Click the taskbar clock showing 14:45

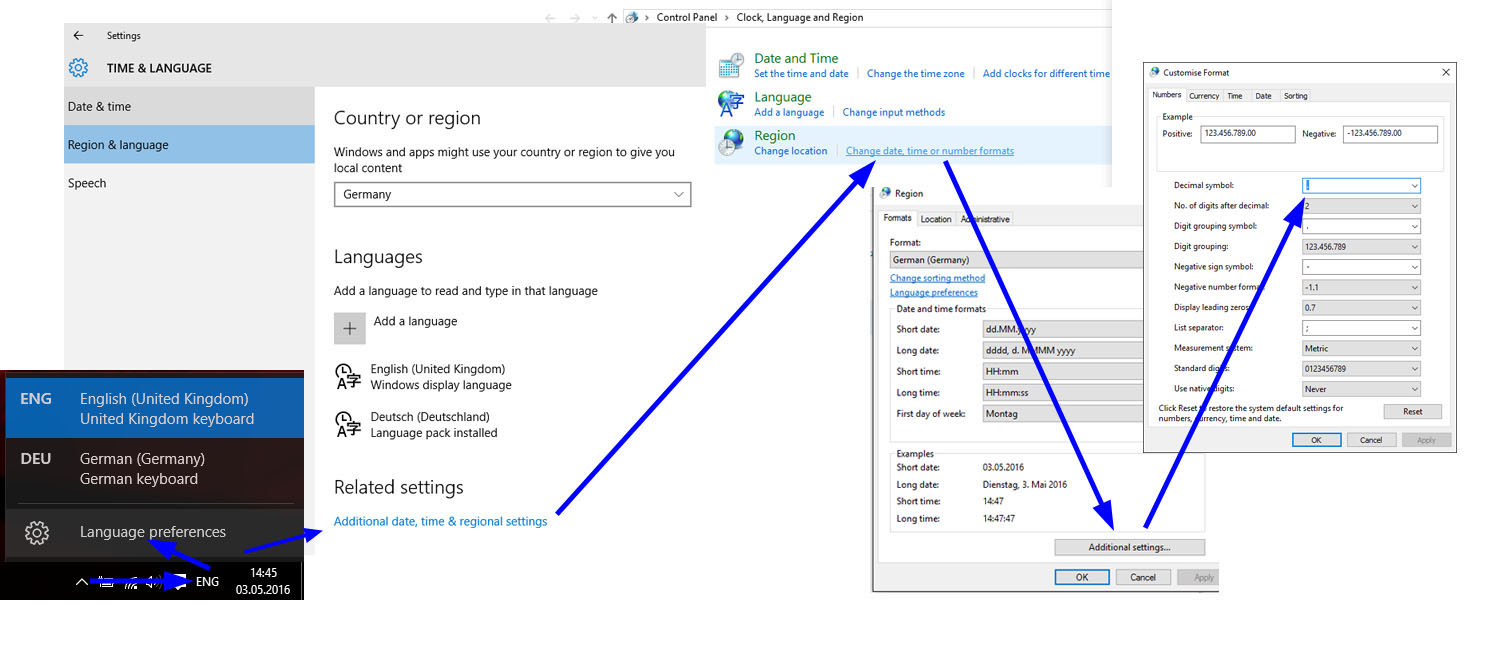point(263,581)
